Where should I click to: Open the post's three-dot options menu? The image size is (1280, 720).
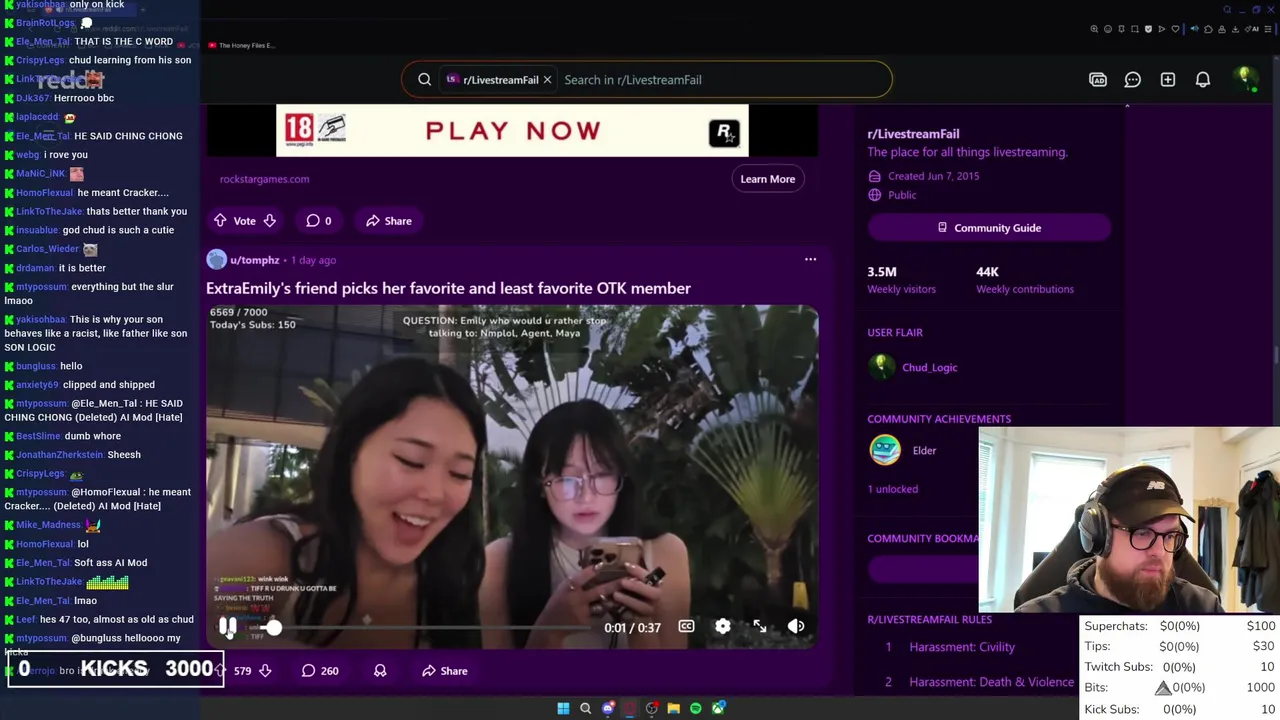pyautogui.click(x=810, y=260)
